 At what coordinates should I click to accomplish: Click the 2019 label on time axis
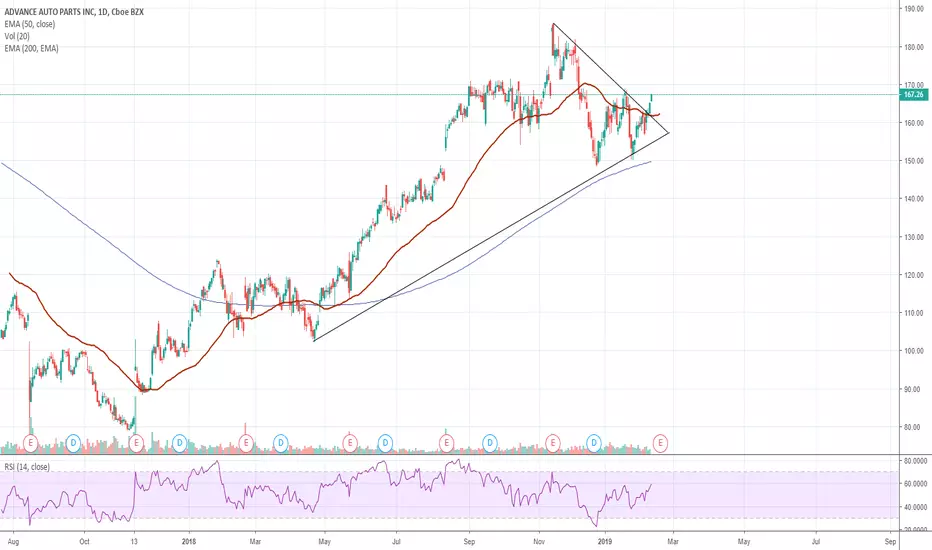pyautogui.click(x=604, y=542)
